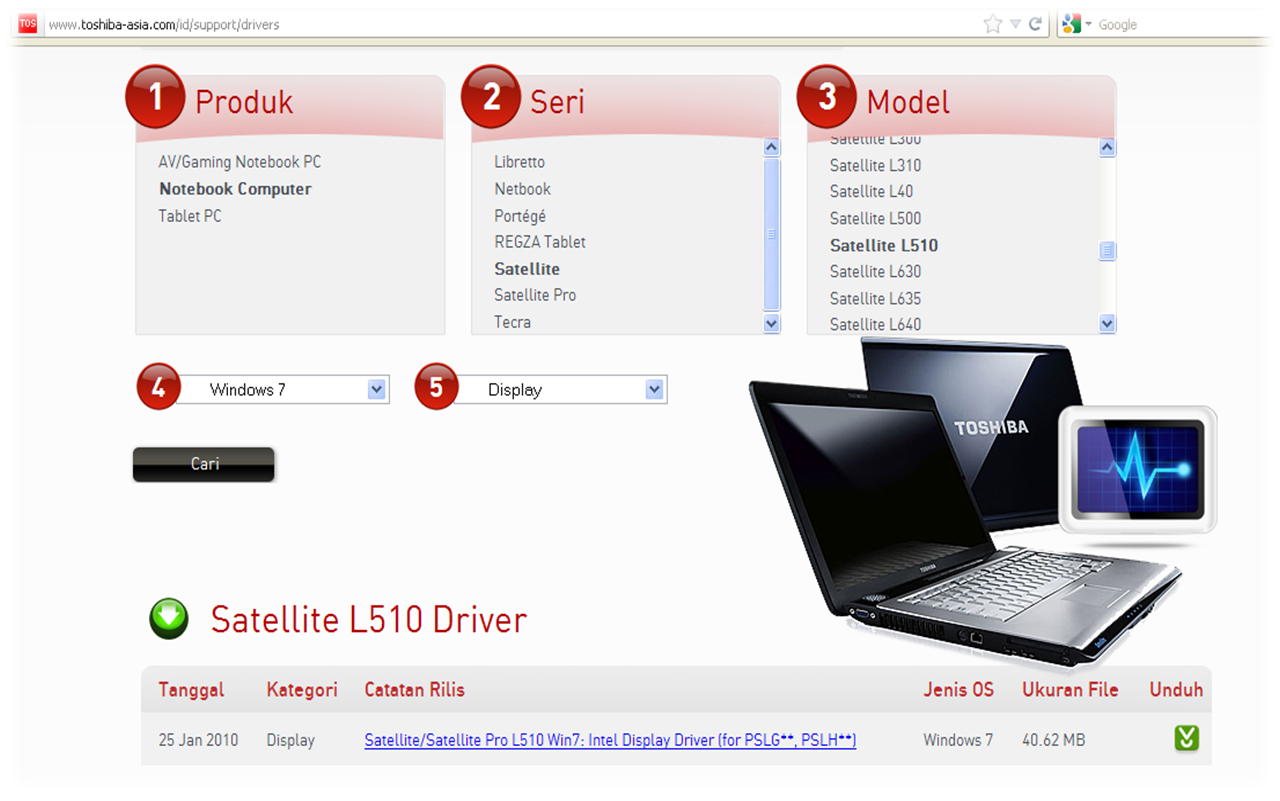The width and height of the screenshot is (1280, 801).
Task: Select Satellite L40 model
Action: pos(871,191)
